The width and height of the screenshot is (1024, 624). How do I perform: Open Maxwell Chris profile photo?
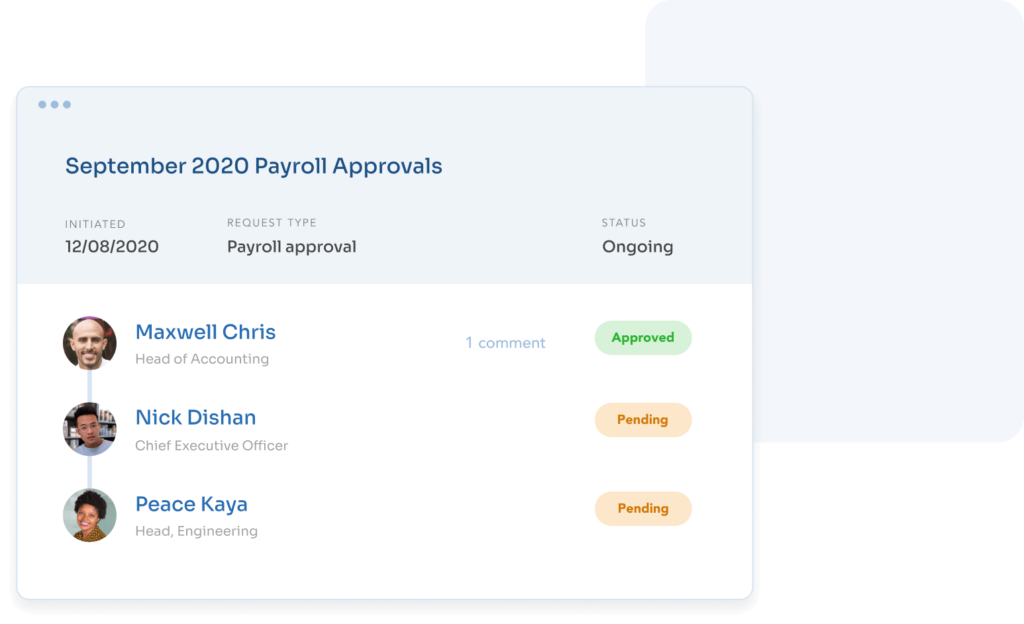click(x=89, y=343)
